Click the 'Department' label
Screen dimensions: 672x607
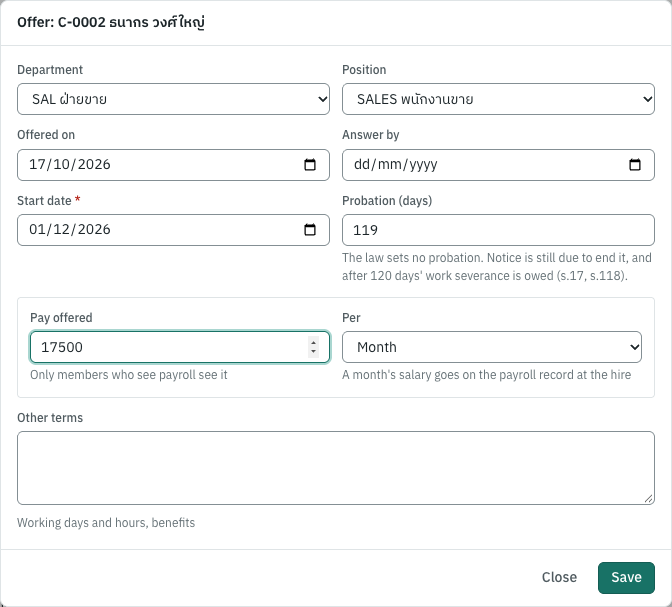[x=50, y=70]
